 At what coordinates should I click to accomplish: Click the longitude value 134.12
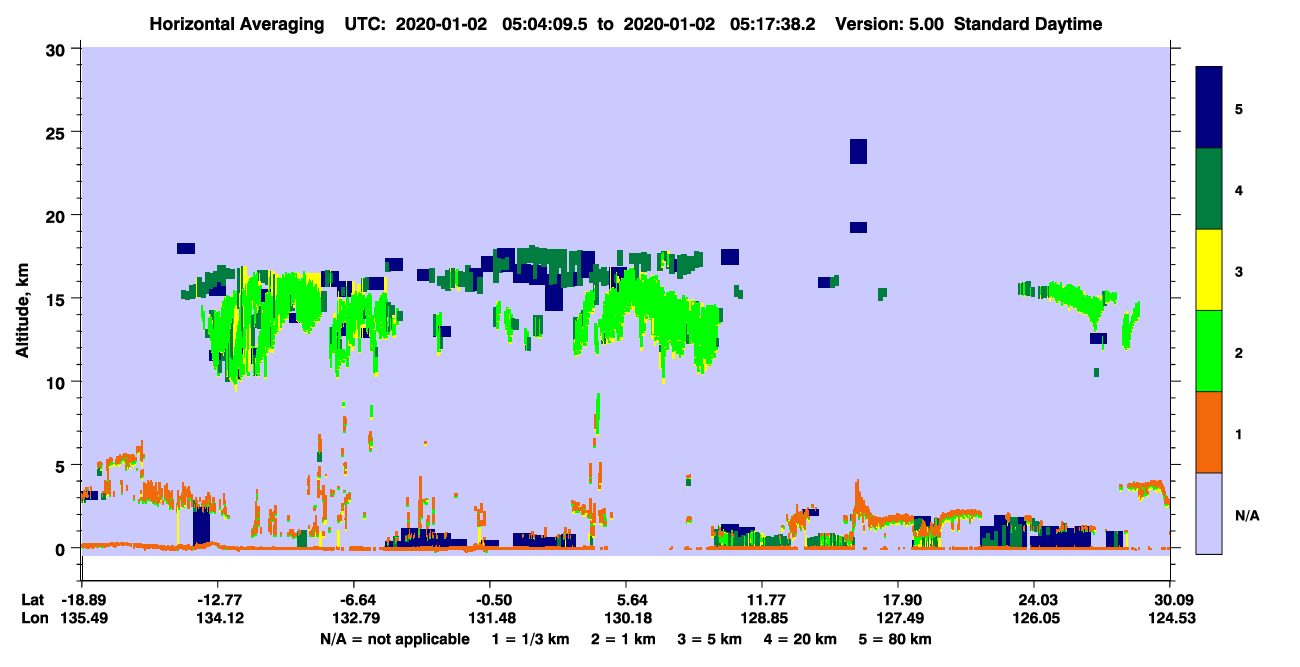pos(218,618)
